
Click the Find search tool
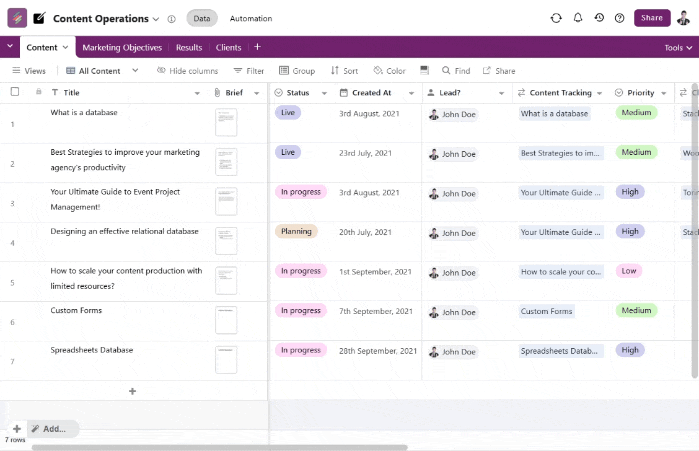454,71
